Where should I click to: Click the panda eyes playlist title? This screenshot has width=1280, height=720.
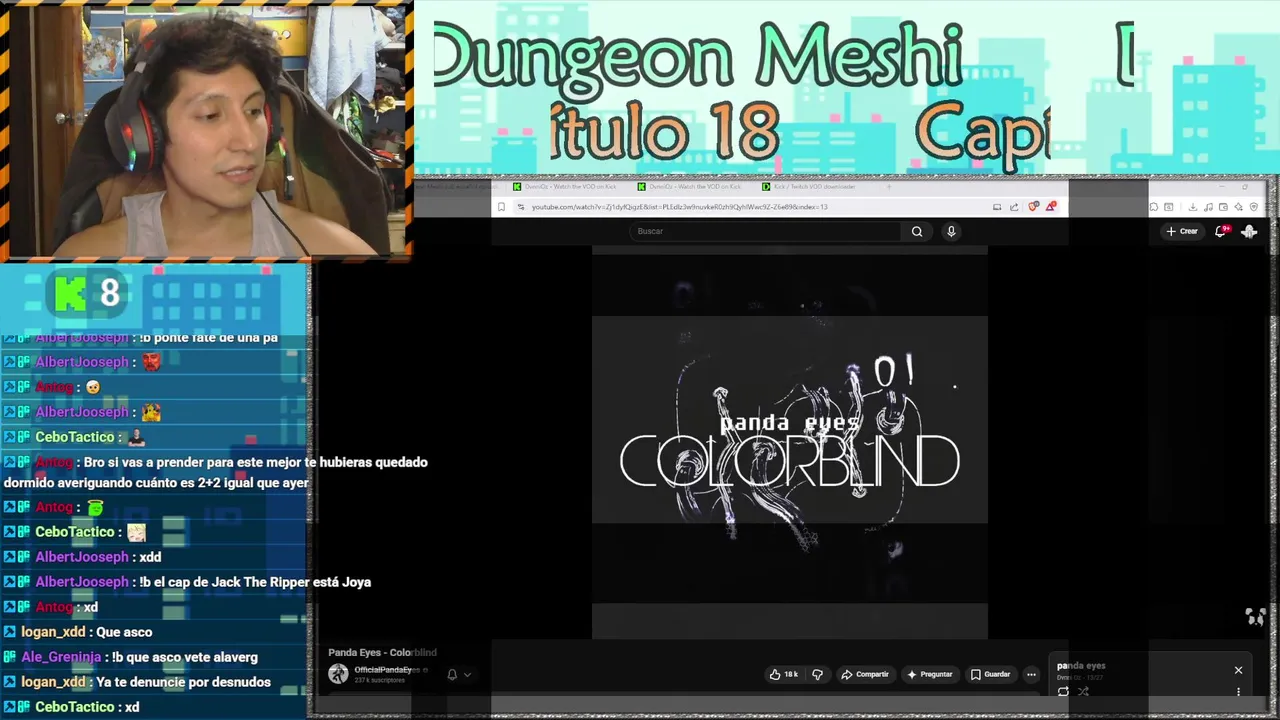point(1081,665)
